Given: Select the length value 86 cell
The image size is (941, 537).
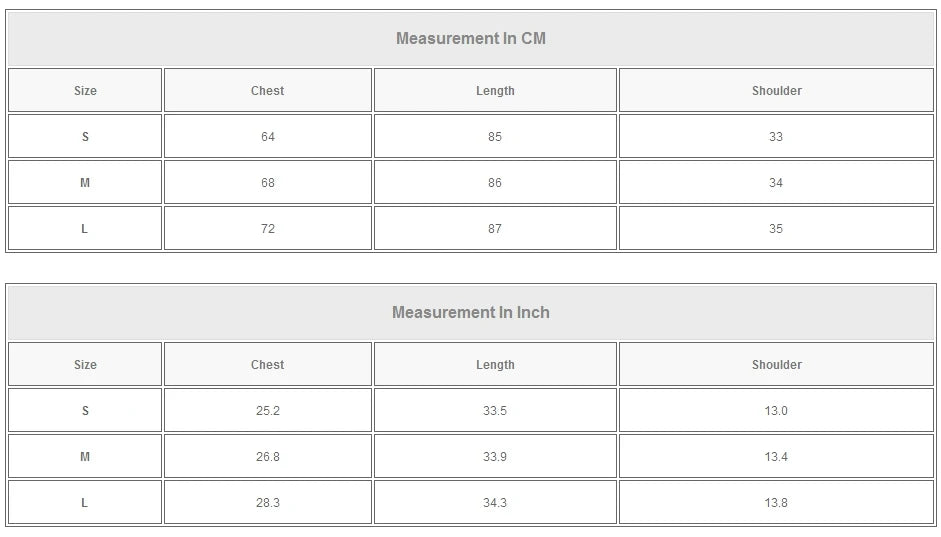Looking at the screenshot, I should click(495, 183).
